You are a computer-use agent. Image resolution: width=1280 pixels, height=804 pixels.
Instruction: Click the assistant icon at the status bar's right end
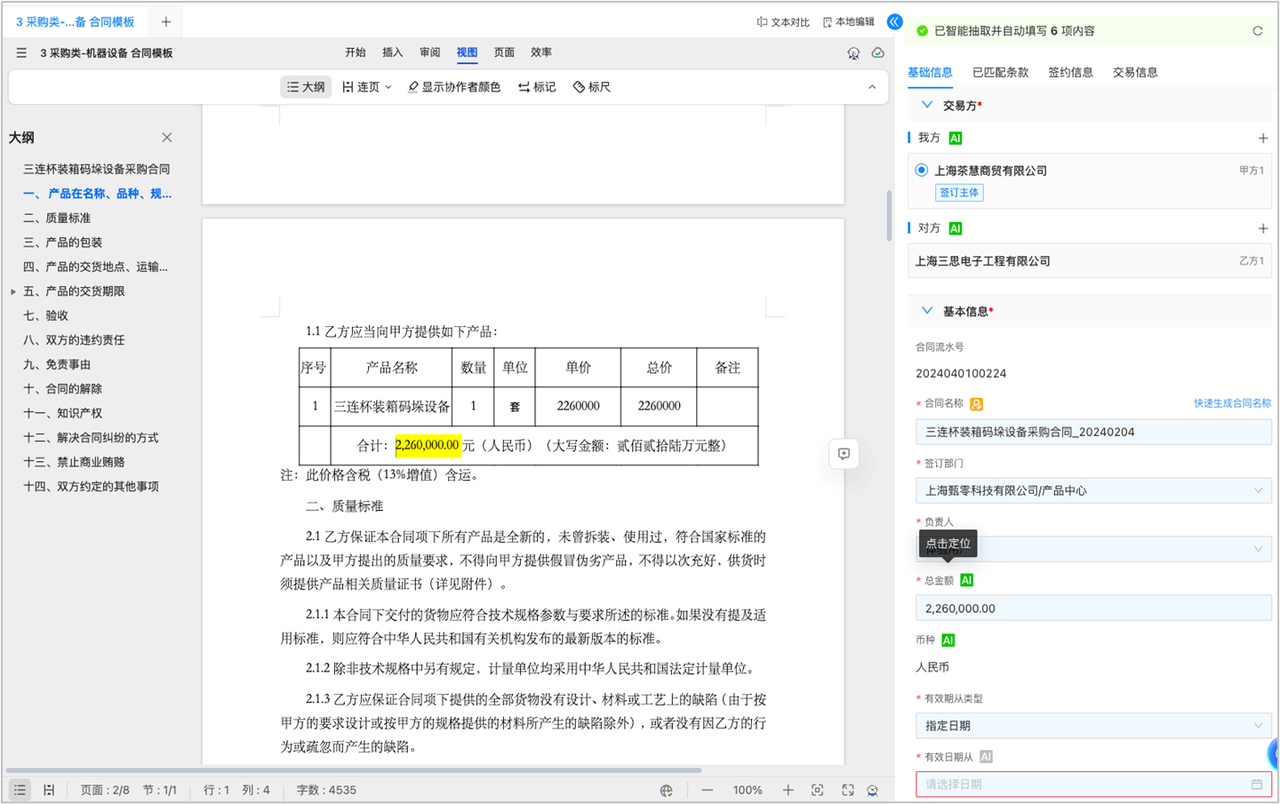pos(873,790)
